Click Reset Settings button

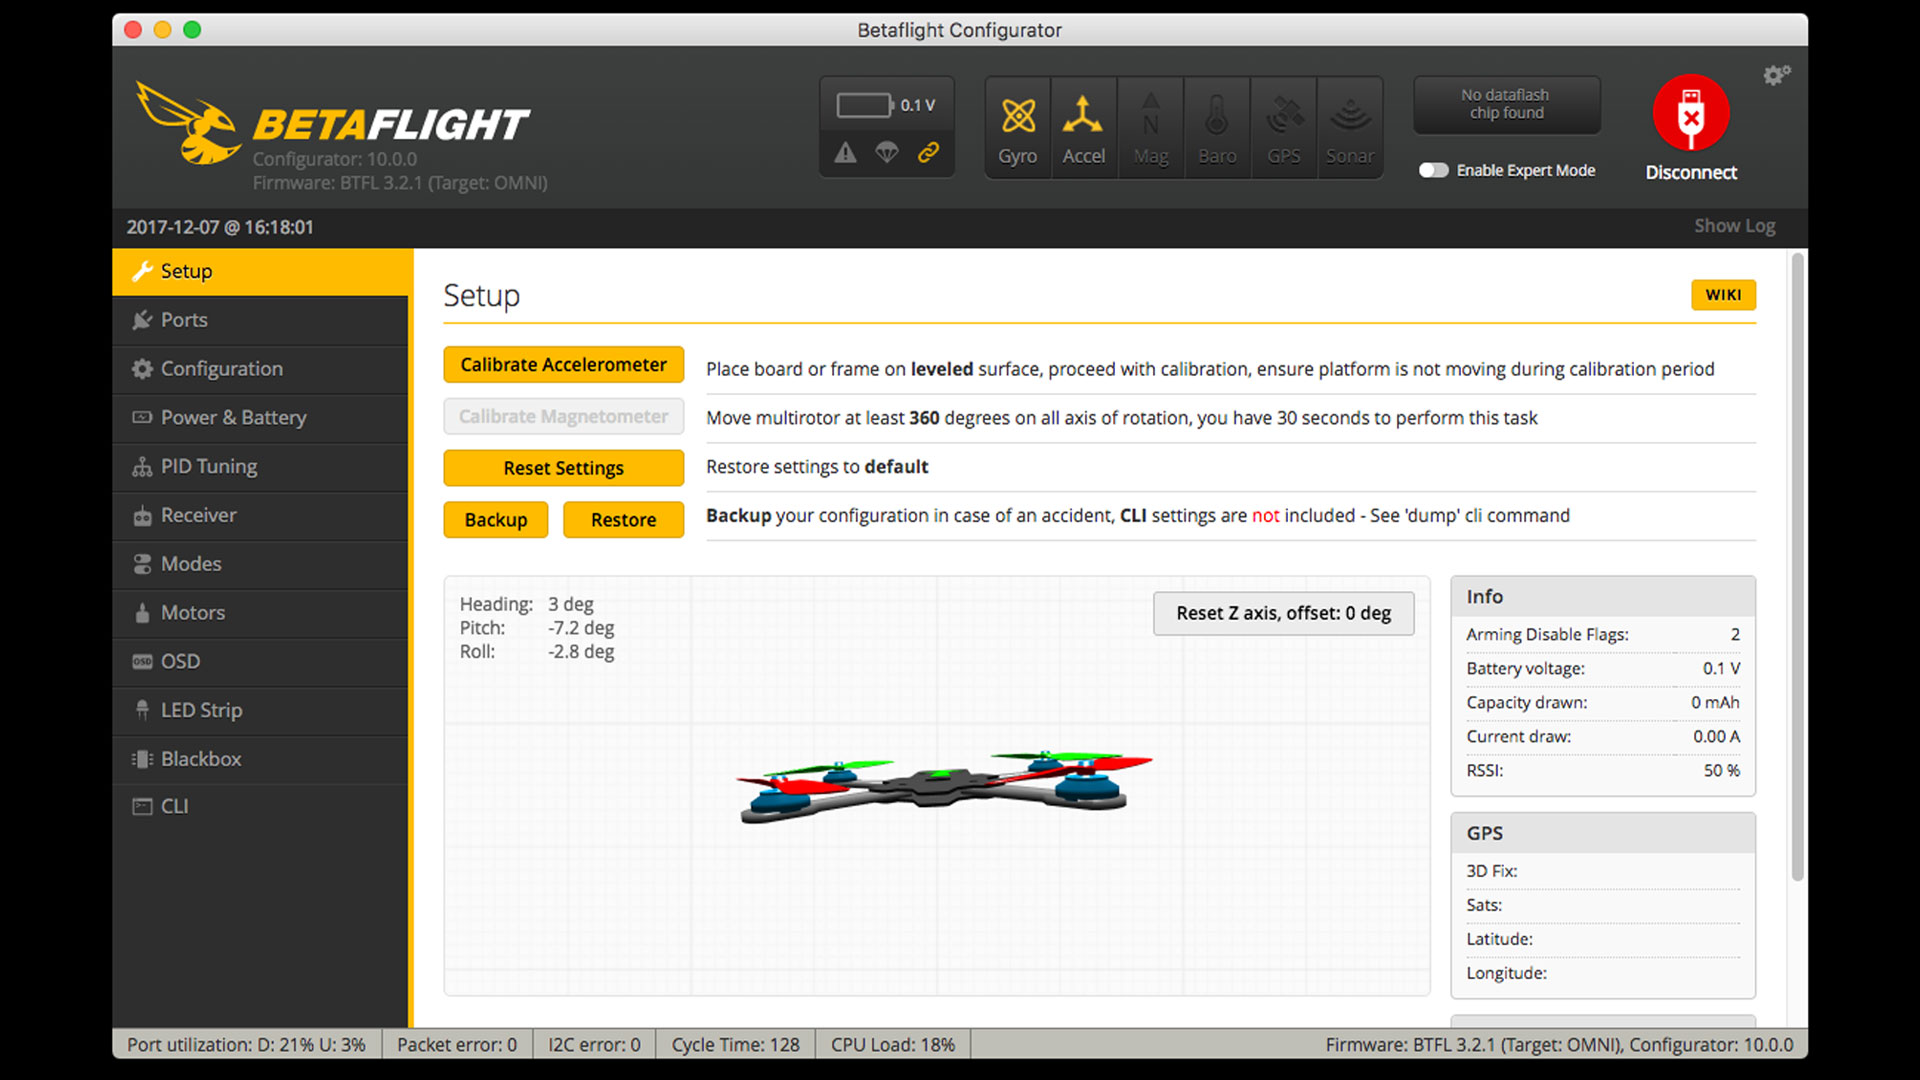coord(564,468)
